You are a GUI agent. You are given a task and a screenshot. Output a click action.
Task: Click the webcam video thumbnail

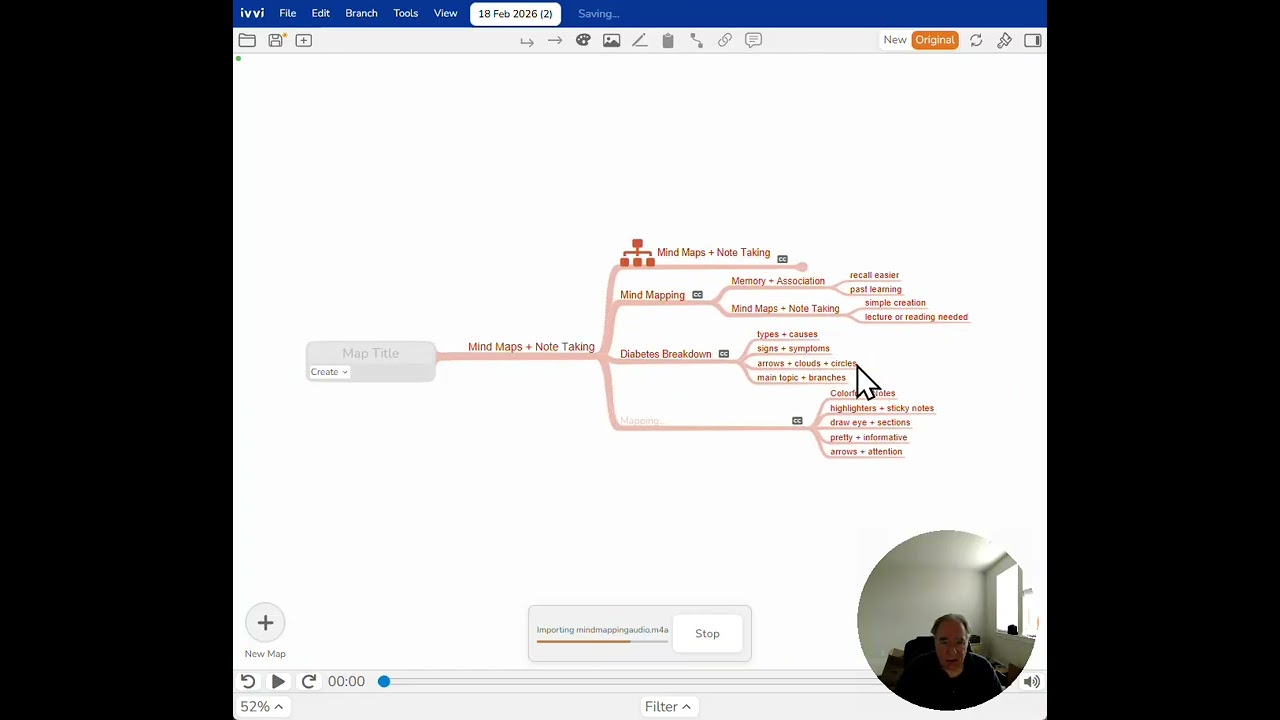coord(946,620)
